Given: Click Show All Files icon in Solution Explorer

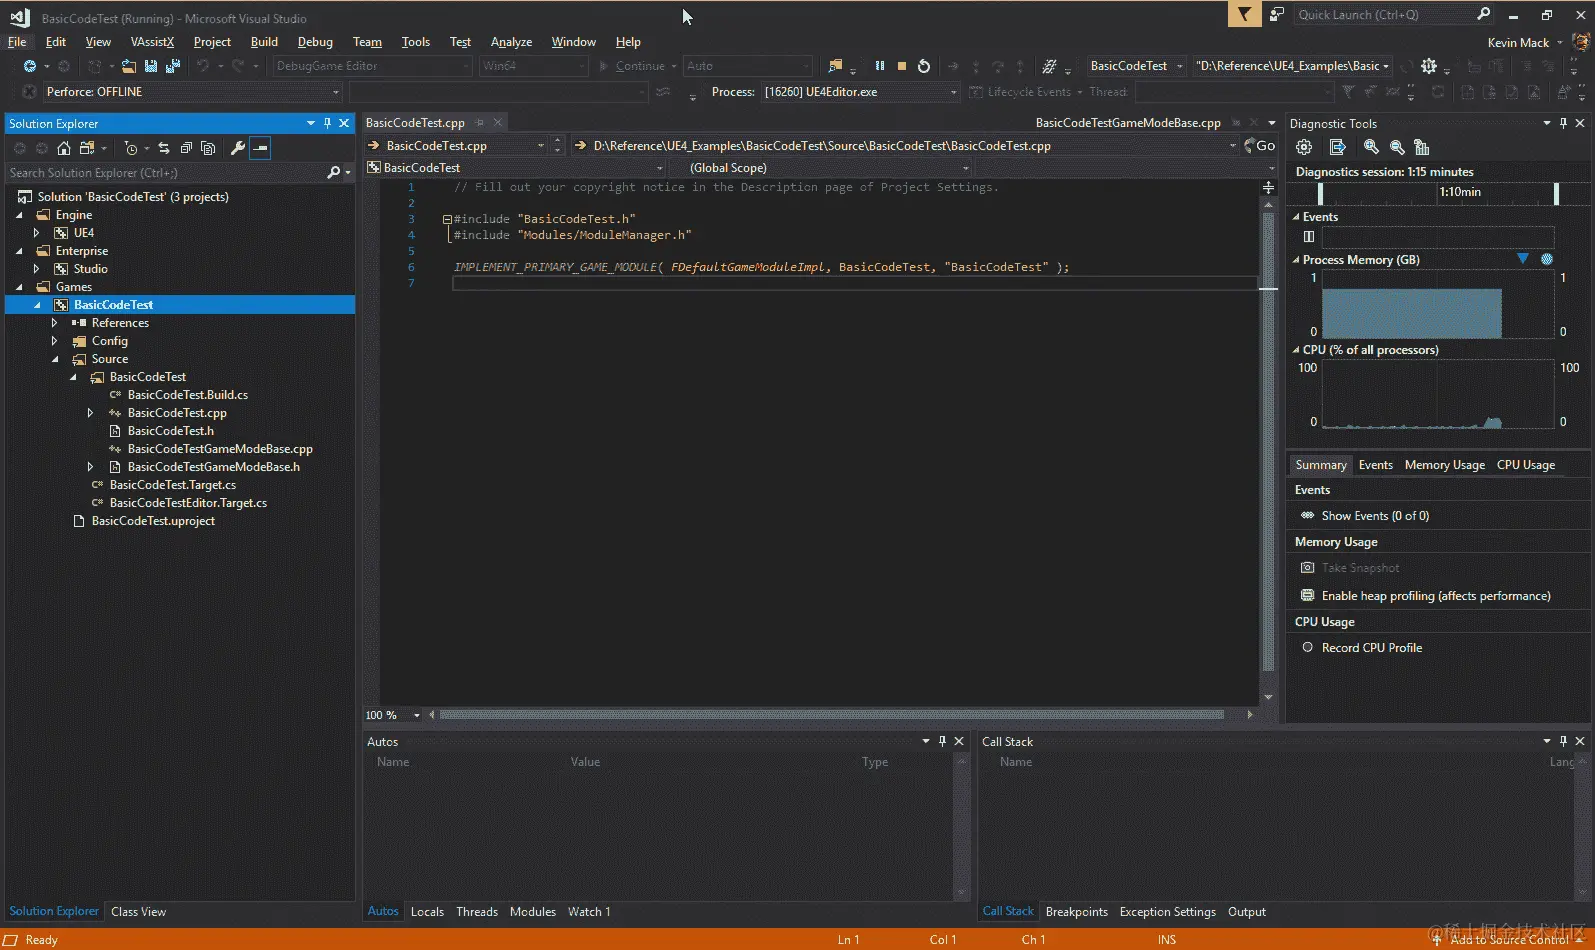Looking at the screenshot, I should pos(208,148).
